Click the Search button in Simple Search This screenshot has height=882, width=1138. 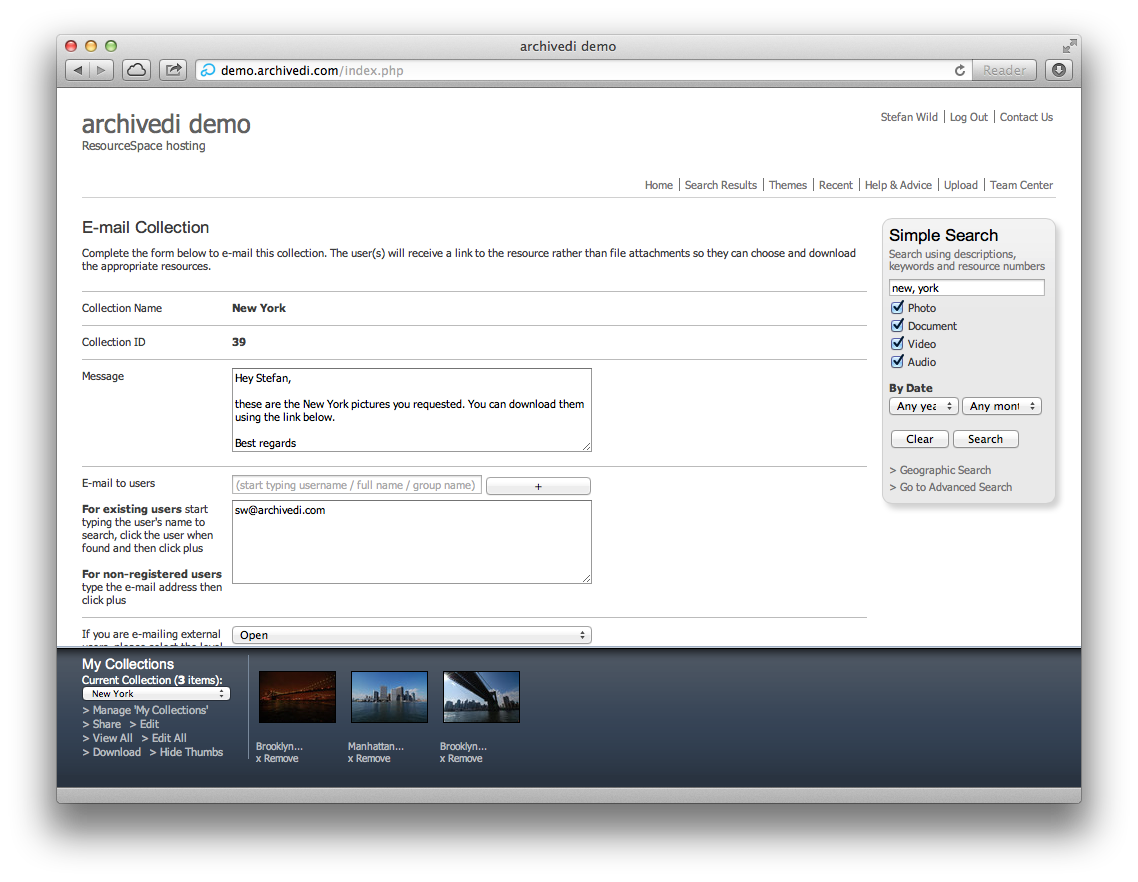pyautogui.click(x=985, y=439)
